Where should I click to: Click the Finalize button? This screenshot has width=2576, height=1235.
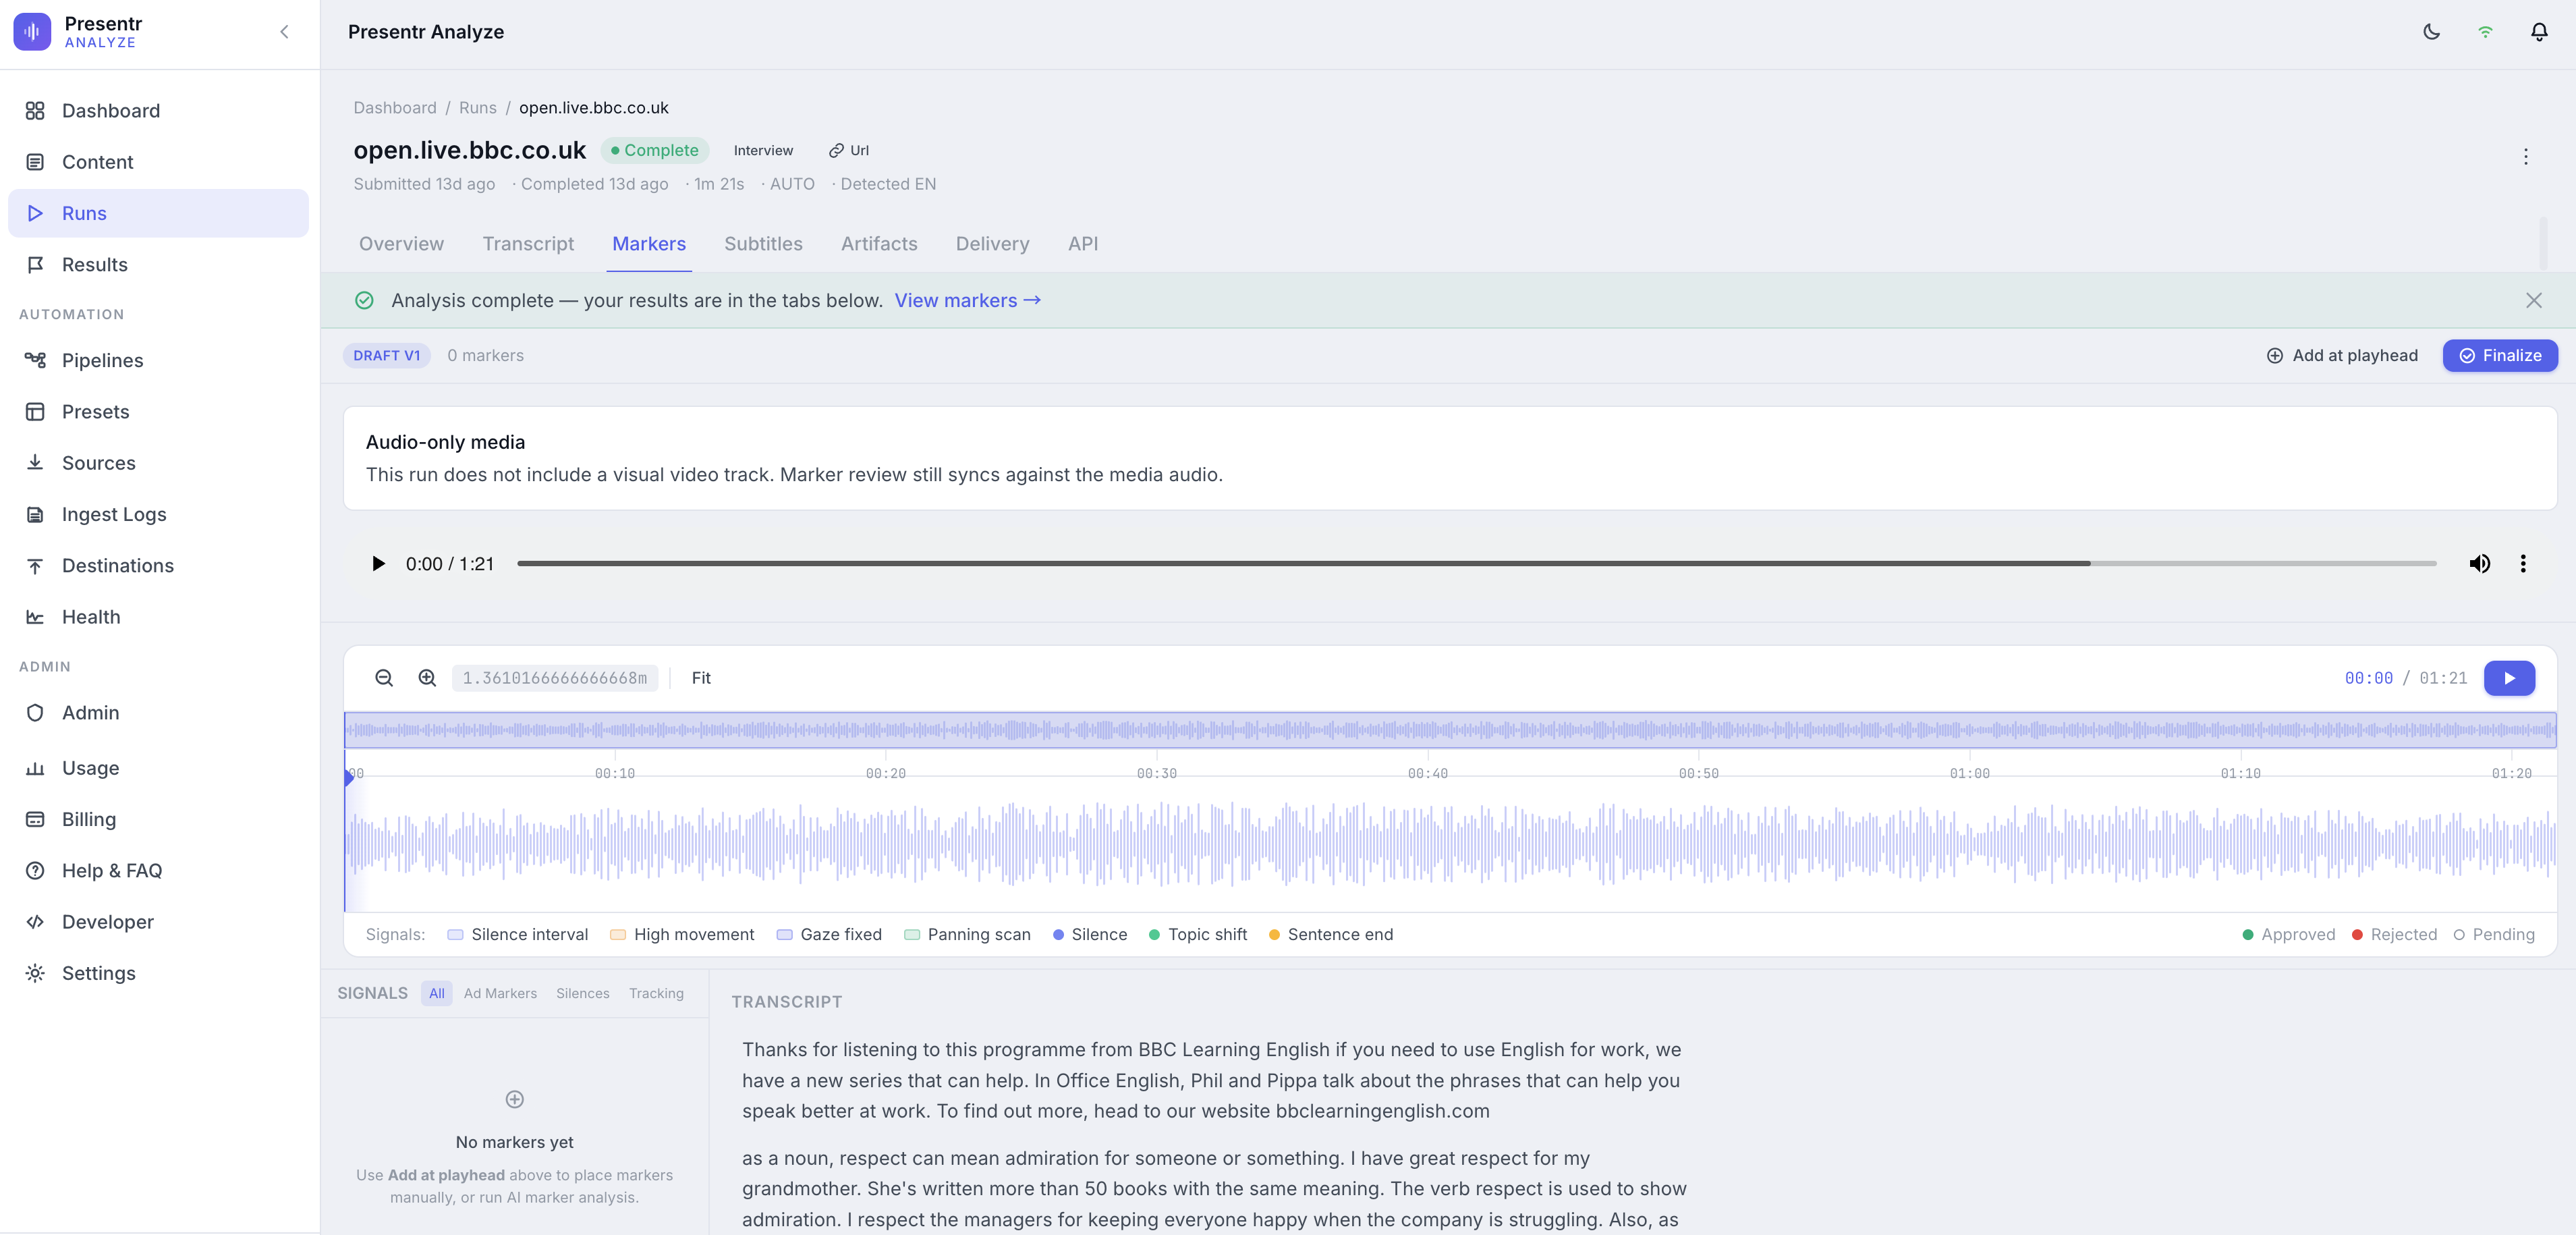tap(2500, 355)
